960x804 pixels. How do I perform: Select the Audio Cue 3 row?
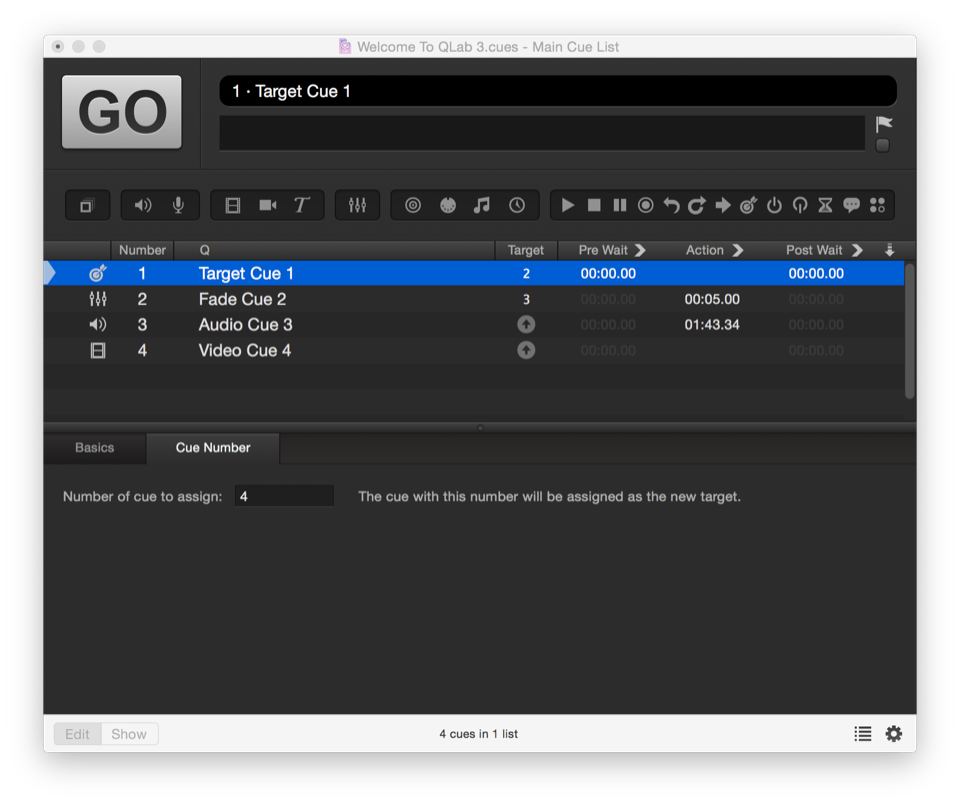tap(245, 325)
